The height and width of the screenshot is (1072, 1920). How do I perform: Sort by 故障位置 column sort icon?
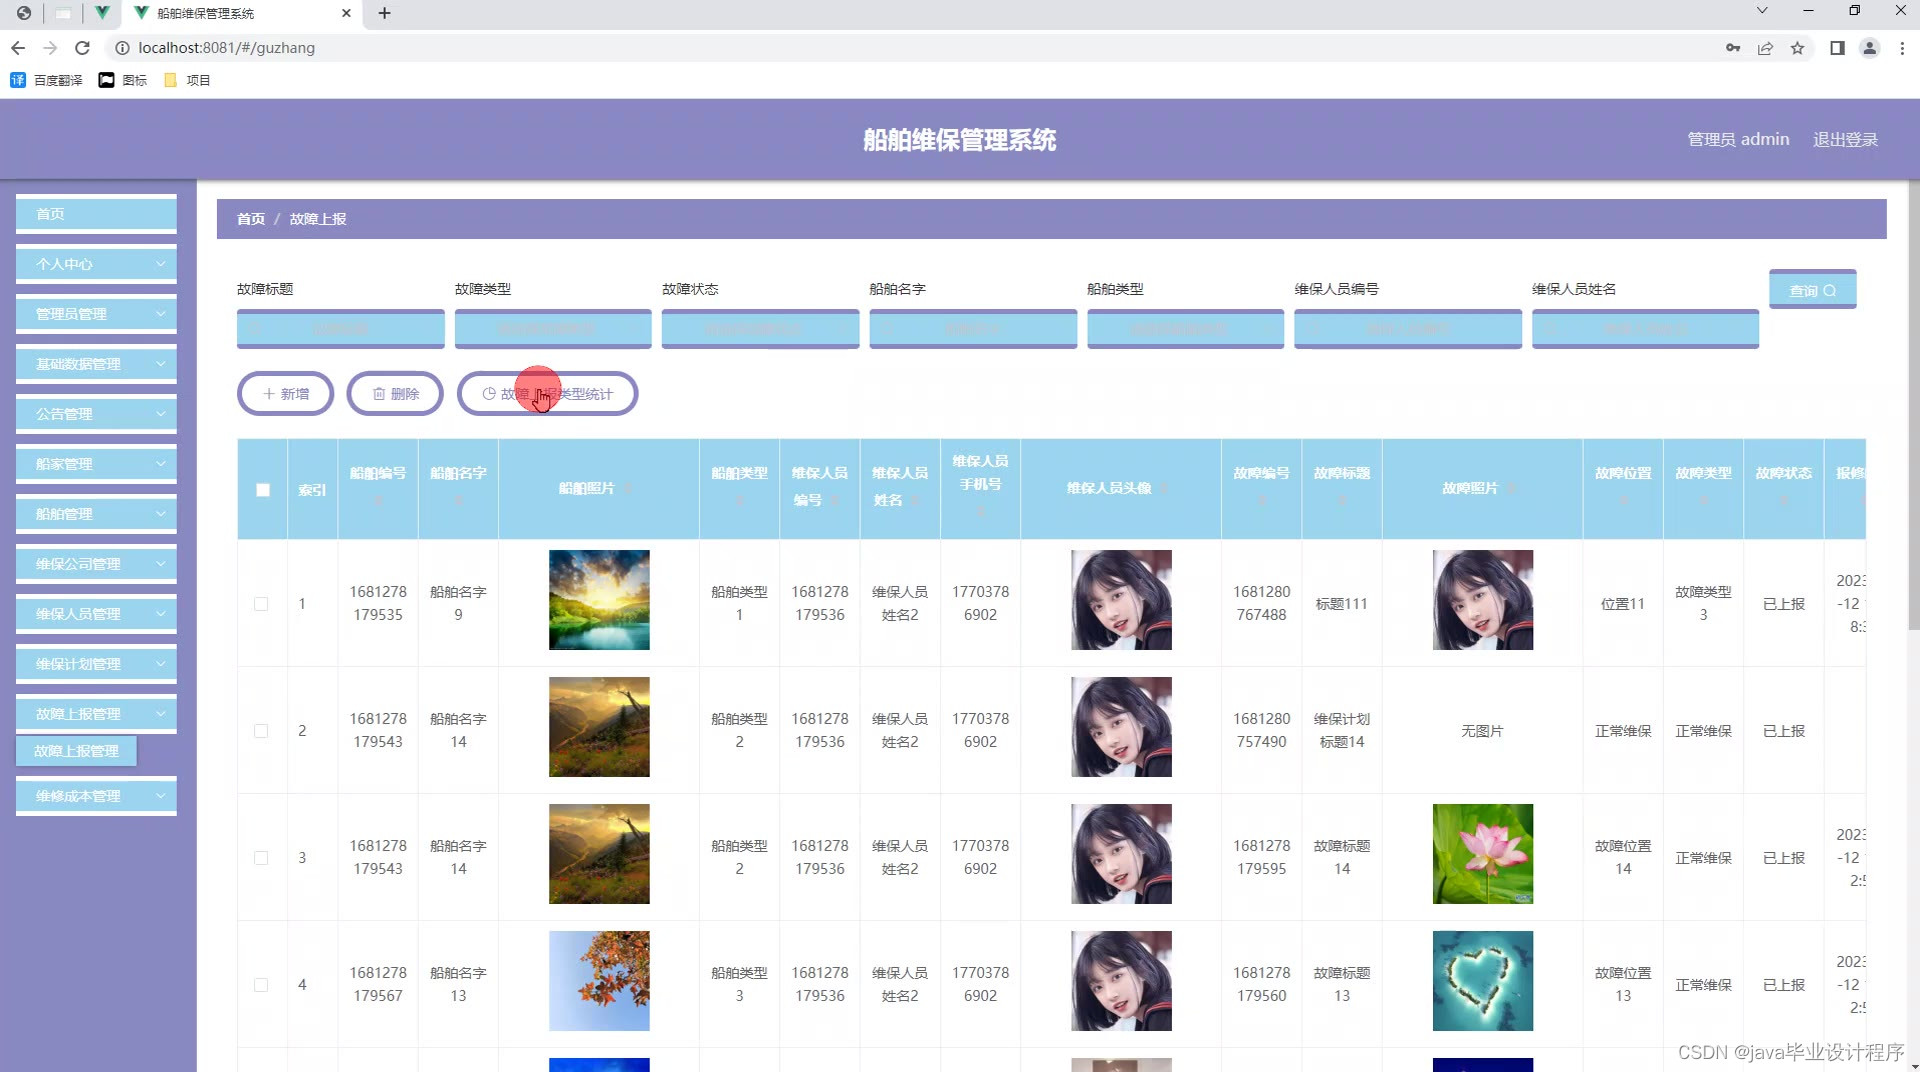pos(1623,500)
